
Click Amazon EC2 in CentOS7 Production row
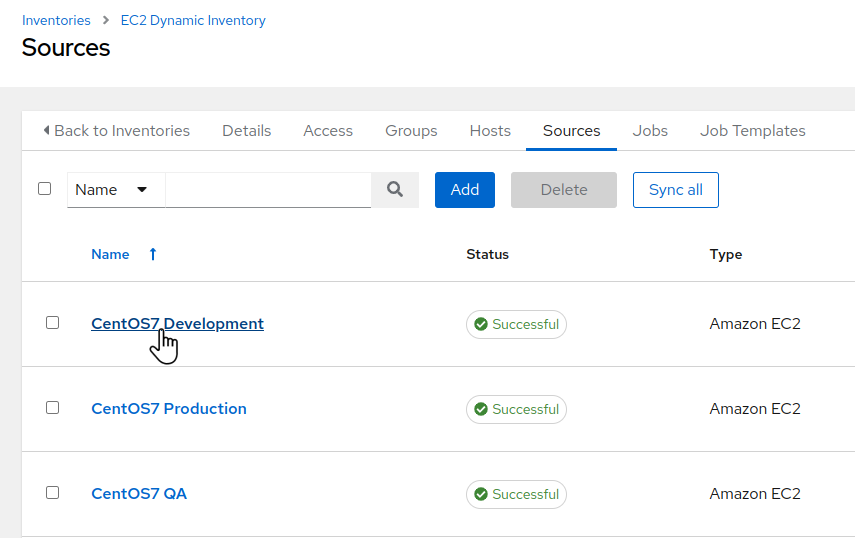point(755,409)
